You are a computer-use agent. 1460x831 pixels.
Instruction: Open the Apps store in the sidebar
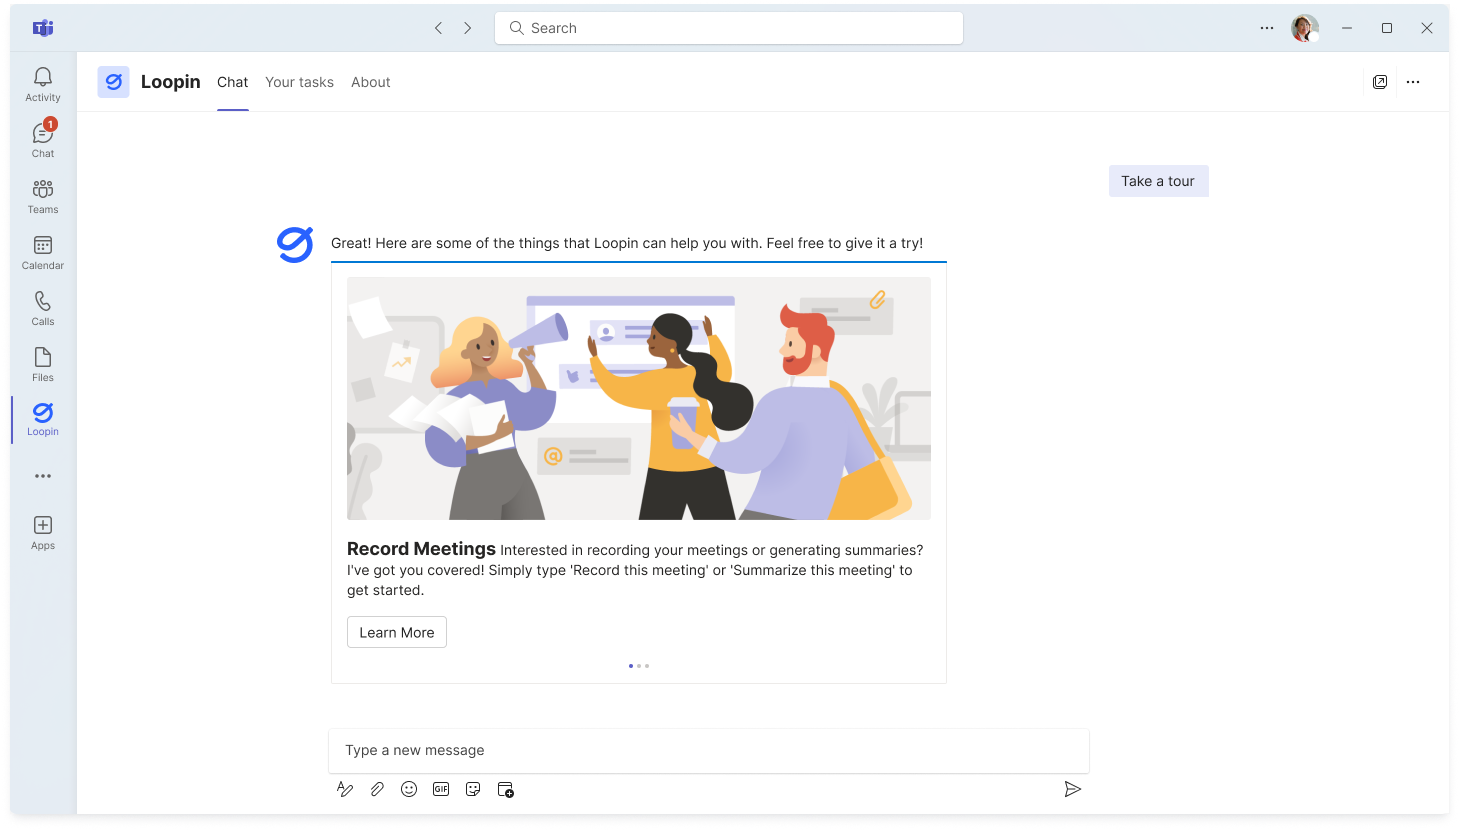click(x=43, y=532)
